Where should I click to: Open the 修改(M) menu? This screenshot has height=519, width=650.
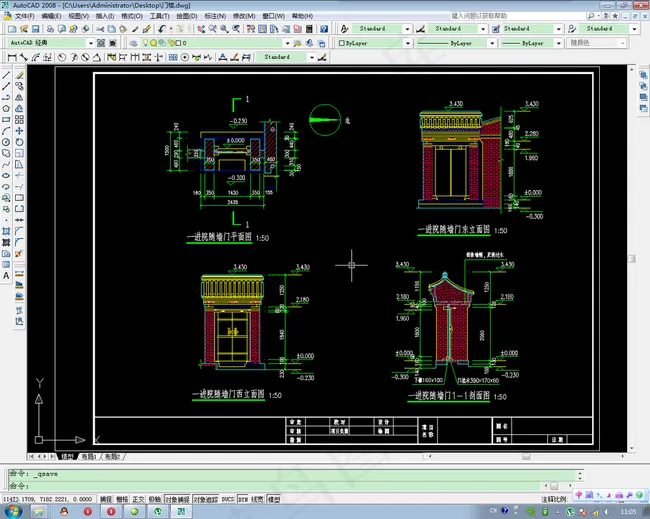click(244, 16)
